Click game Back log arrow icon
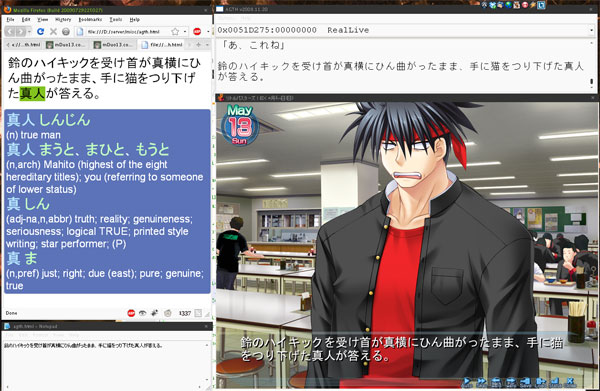This screenshot has height=391, width=600. point(496,382)
